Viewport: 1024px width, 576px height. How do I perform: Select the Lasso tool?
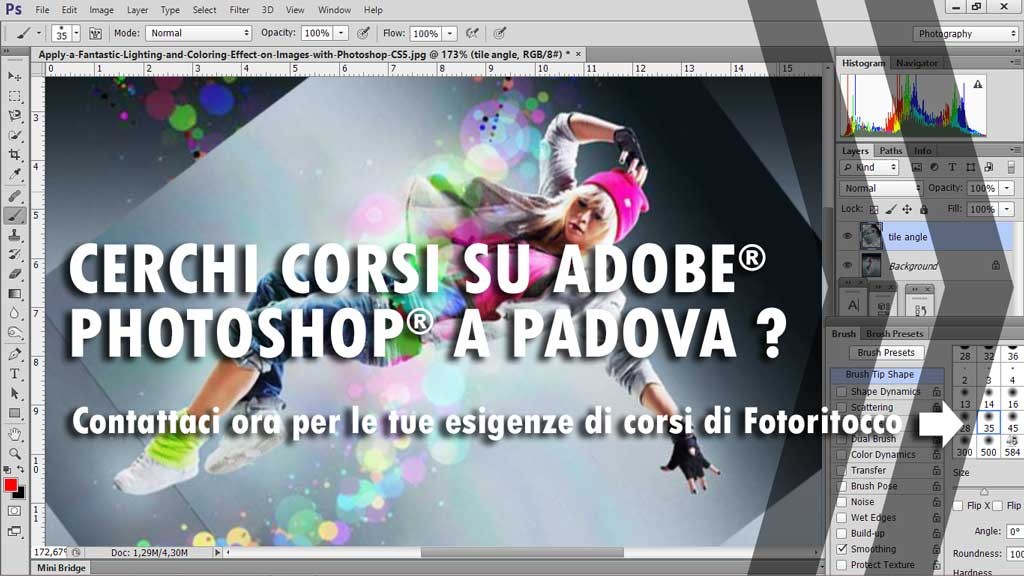coord(14,116)
